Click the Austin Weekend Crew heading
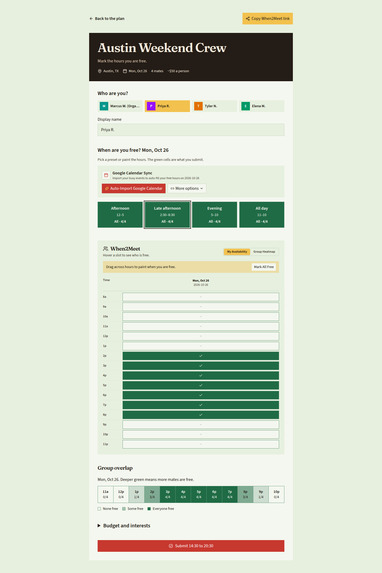 162,48
